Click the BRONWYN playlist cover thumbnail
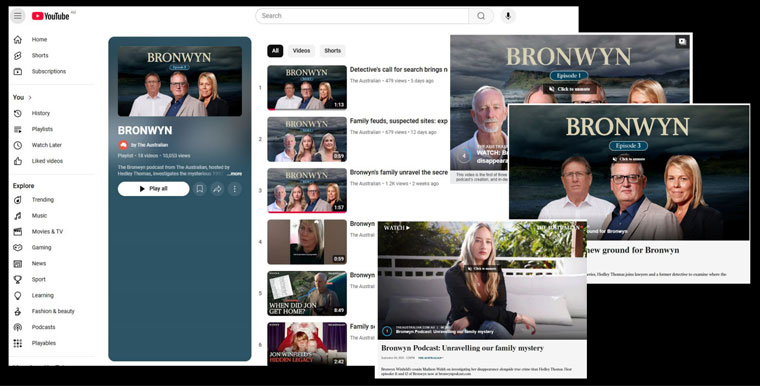 click(x=180, y=81)
